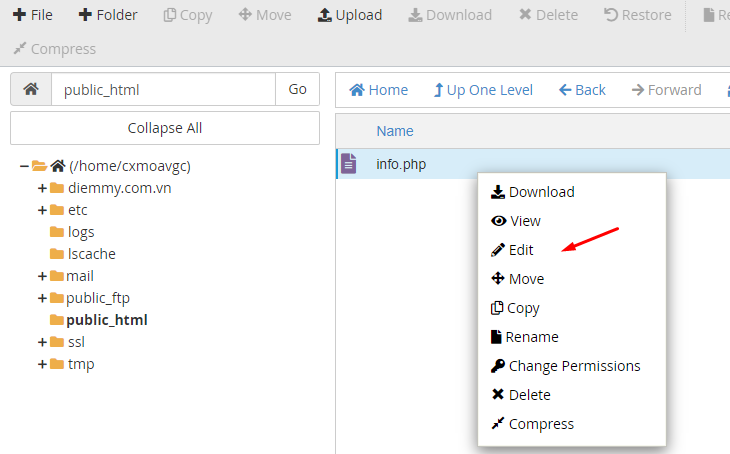
Task: Select View in the context menu
Action: pos(524,221)
